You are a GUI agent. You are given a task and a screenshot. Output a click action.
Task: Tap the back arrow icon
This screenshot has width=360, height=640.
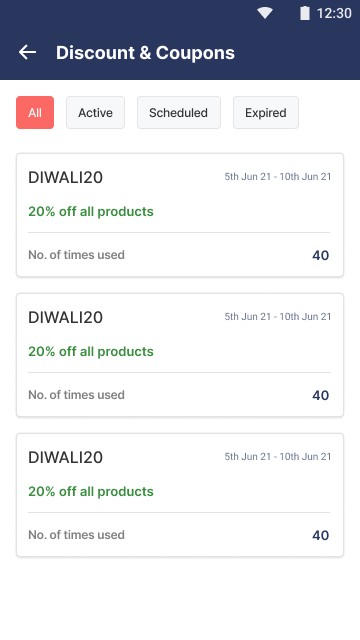point(27,52)
